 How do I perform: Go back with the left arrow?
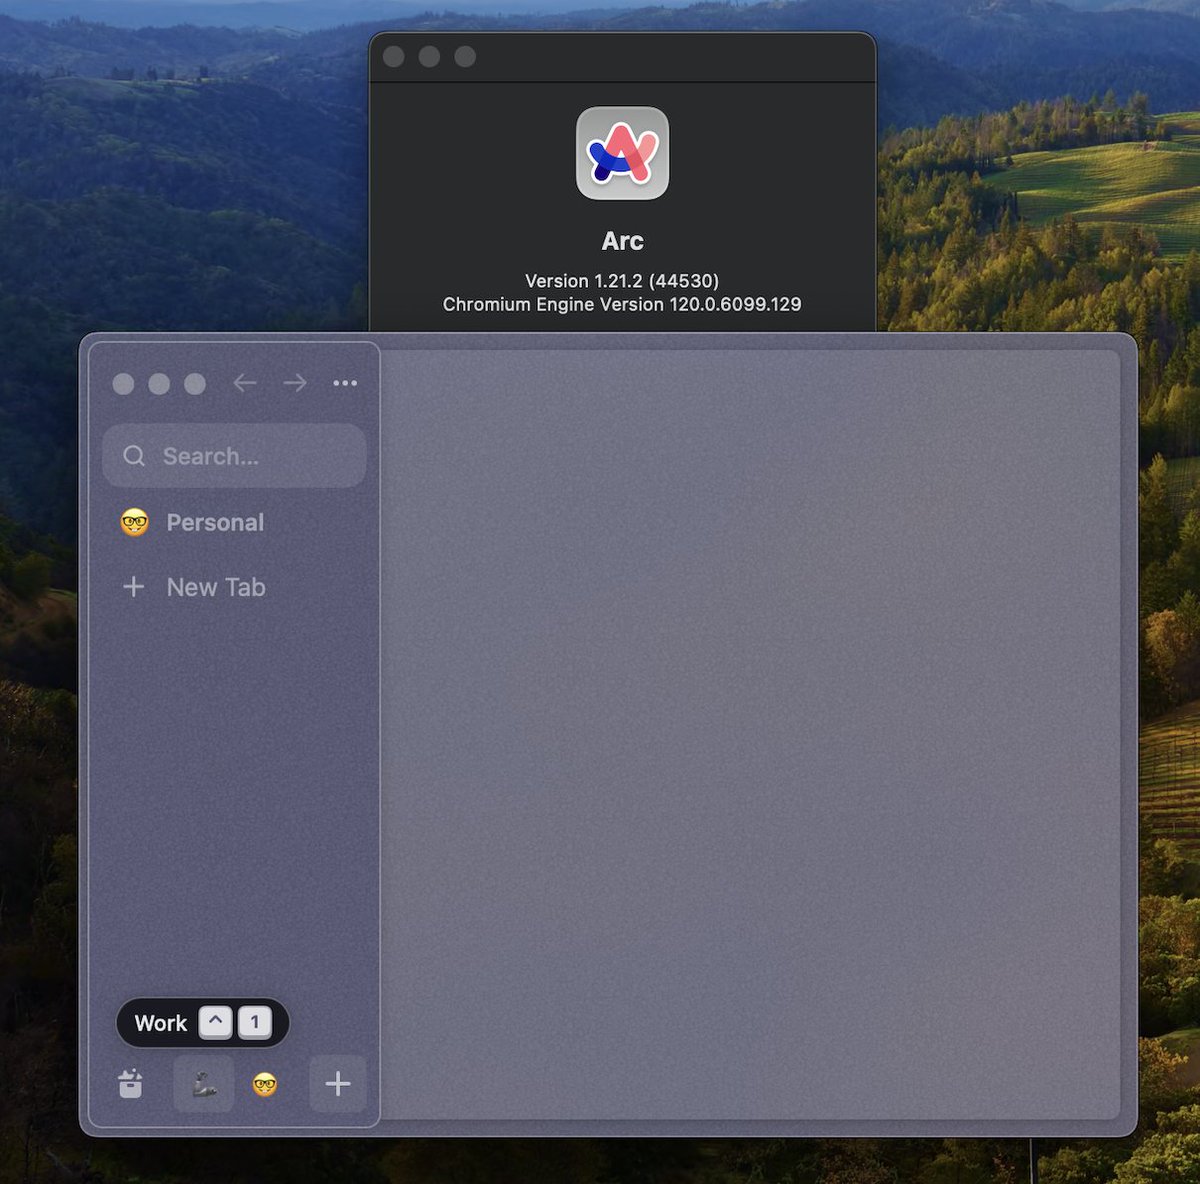(x=245, y=383)
